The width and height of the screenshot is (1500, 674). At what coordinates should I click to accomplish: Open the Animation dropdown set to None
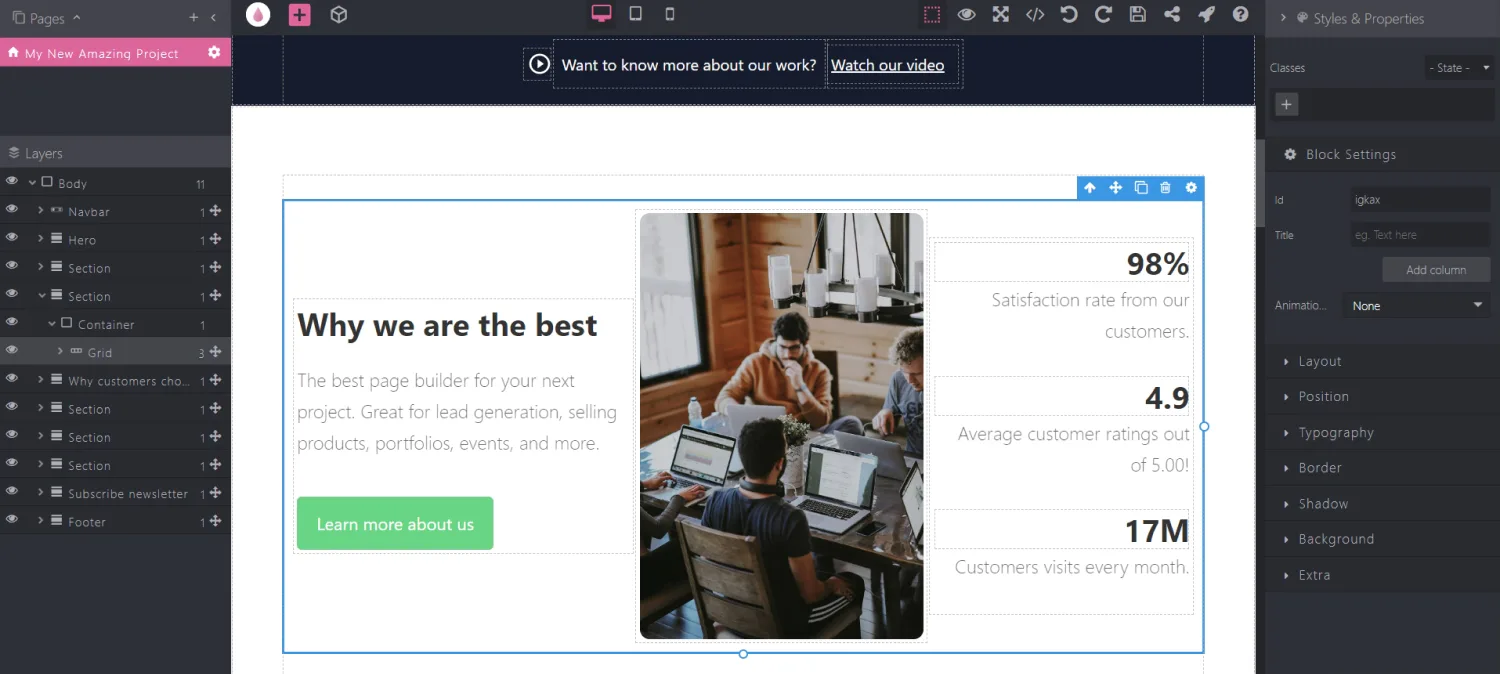1417,306
